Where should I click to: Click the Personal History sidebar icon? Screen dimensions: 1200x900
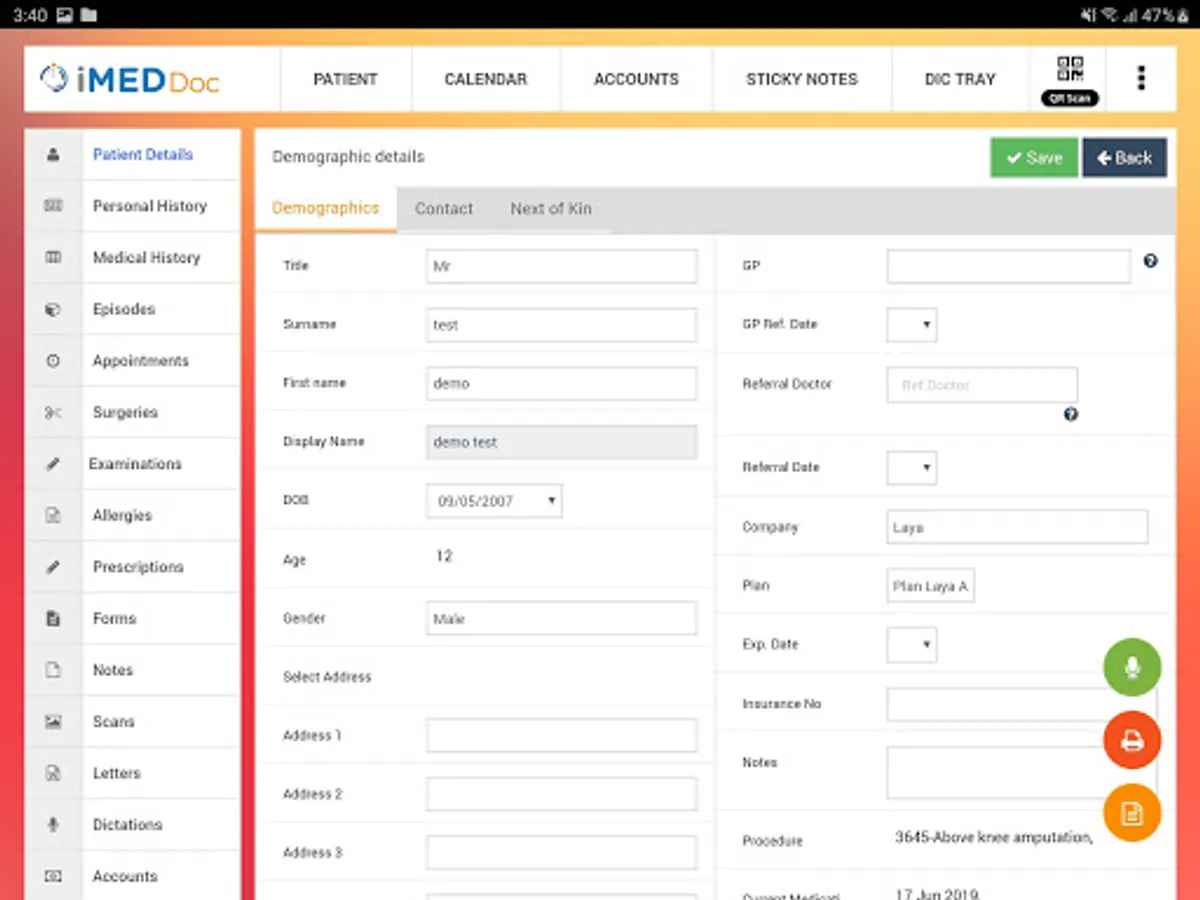[x=53, y=206]
